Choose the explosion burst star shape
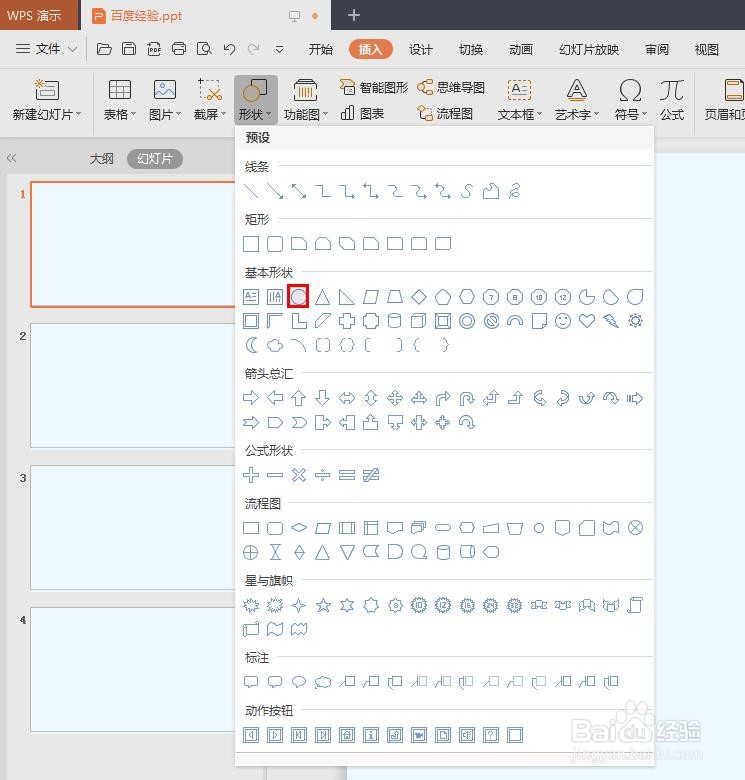Viewport: 745px width, 780px height. [x=251, y=605]
